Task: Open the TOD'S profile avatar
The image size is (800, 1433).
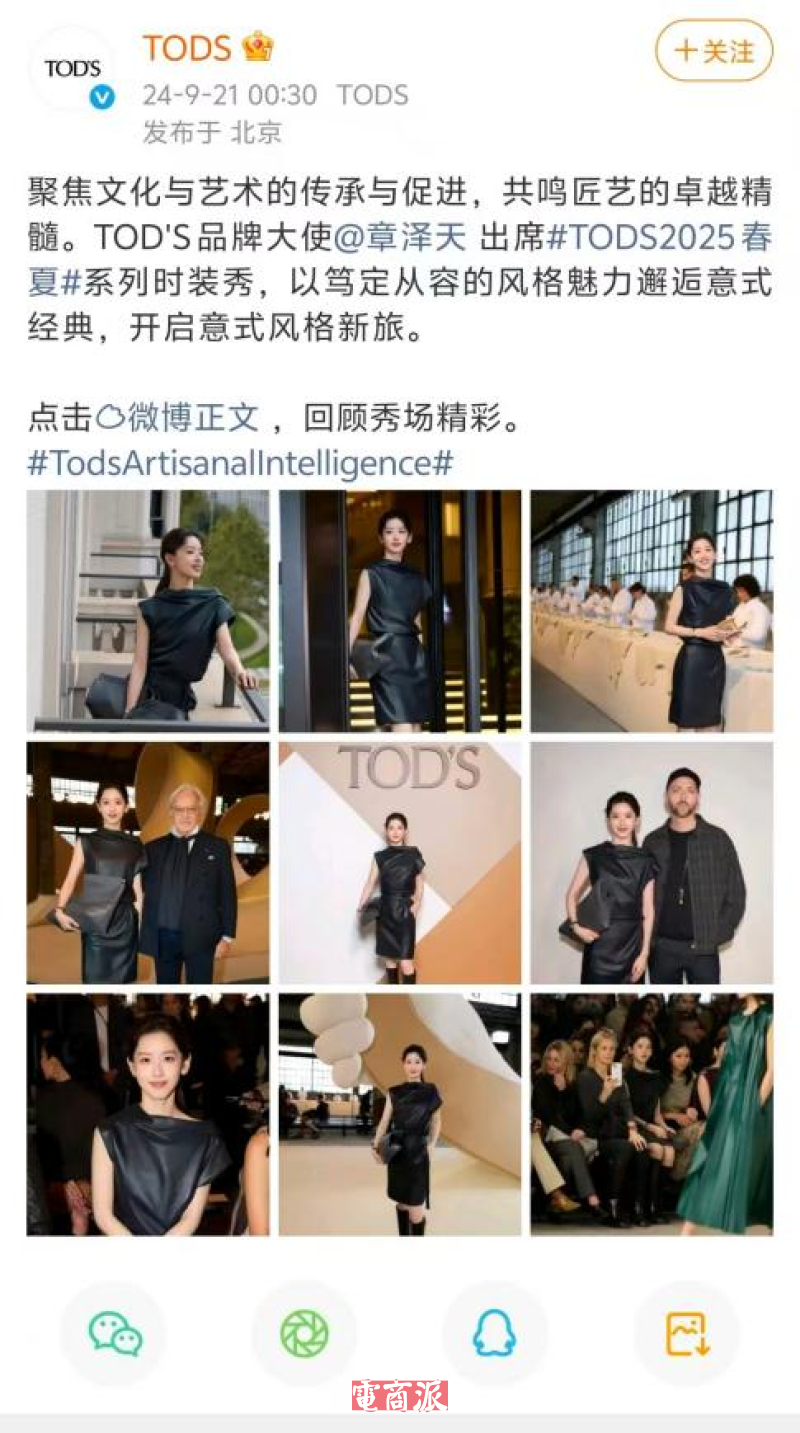Action: tap(72, 70)
